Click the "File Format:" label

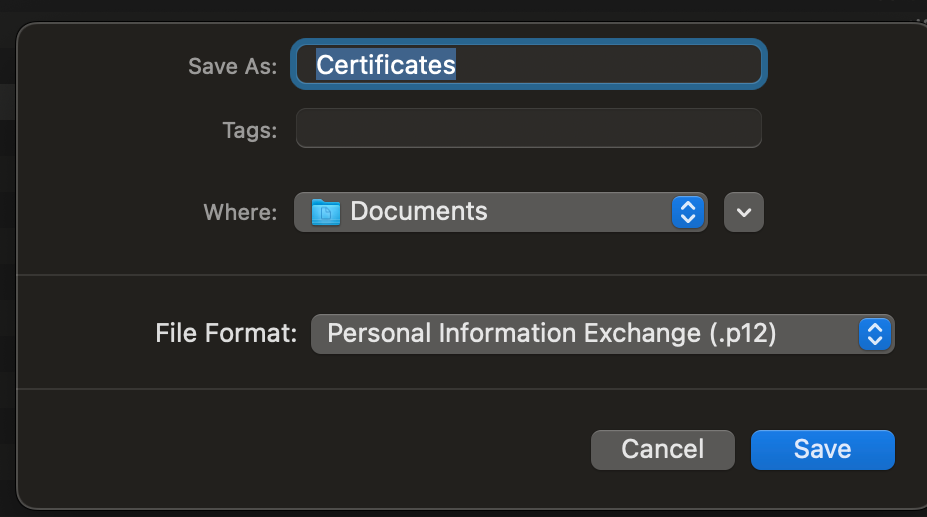pos(226,333)
